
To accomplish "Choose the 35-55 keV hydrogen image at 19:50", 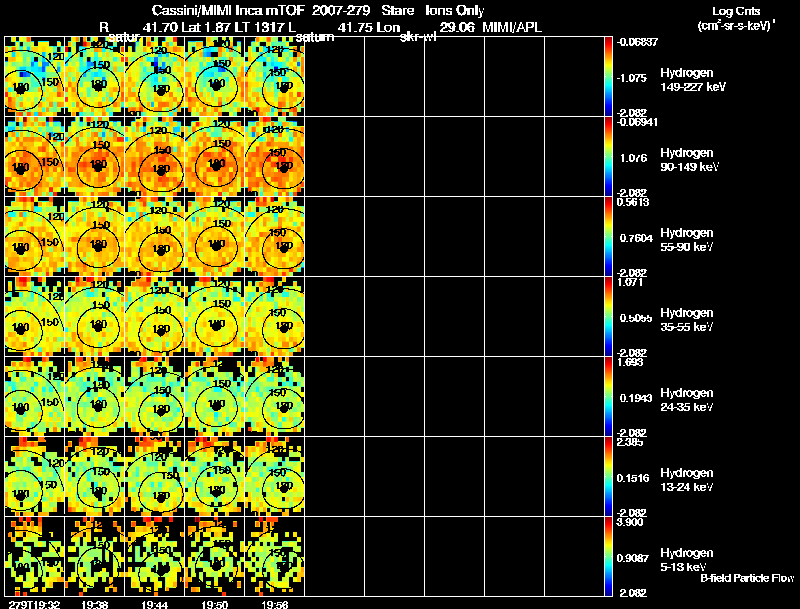I will (215, 317).
